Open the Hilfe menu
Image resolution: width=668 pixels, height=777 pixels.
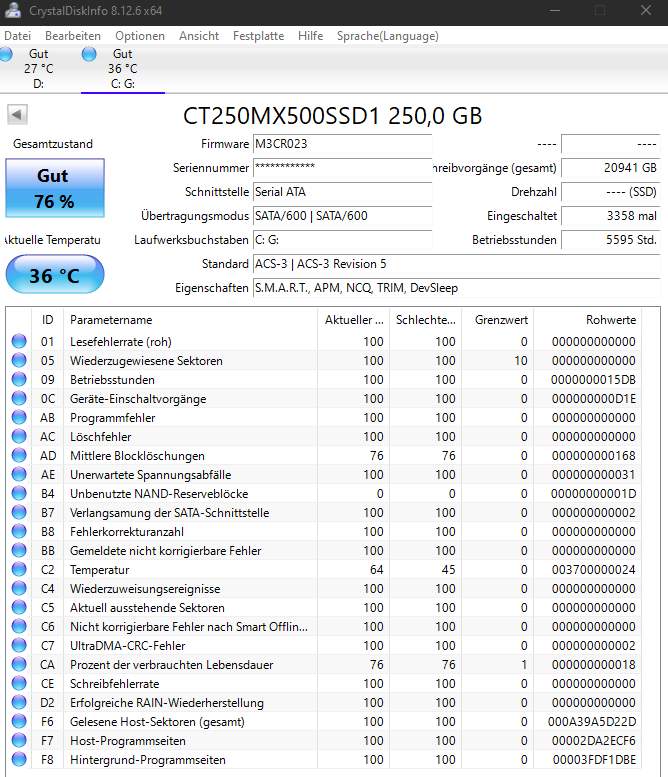point(310,36)
